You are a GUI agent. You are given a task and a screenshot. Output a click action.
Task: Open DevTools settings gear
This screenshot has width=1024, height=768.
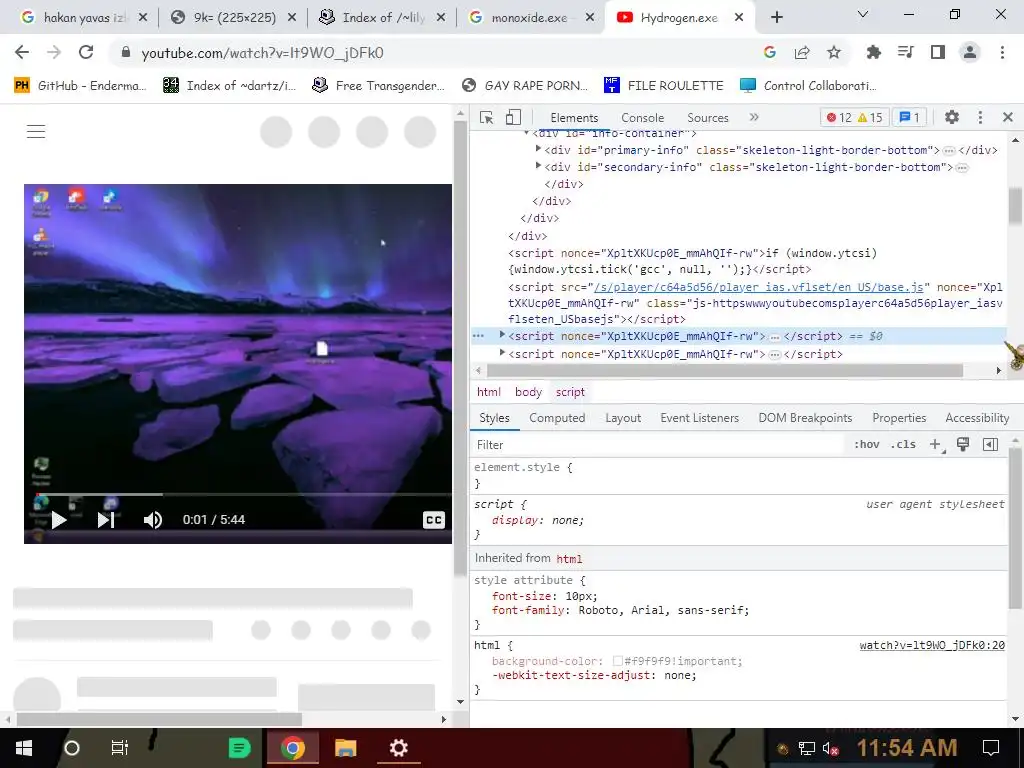[952, 118]
